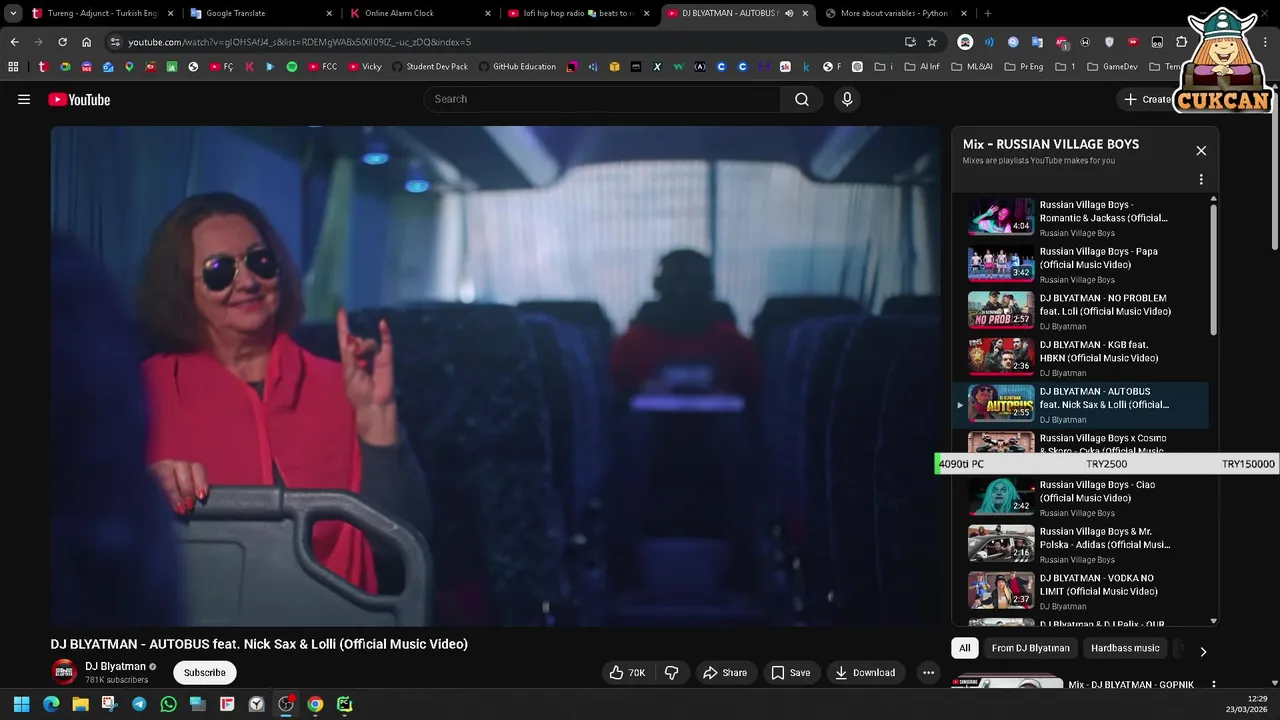This screenshot has width=1280, height=720.
Task: Show more filter chips with arrow
Action: tap(1203, 651)
